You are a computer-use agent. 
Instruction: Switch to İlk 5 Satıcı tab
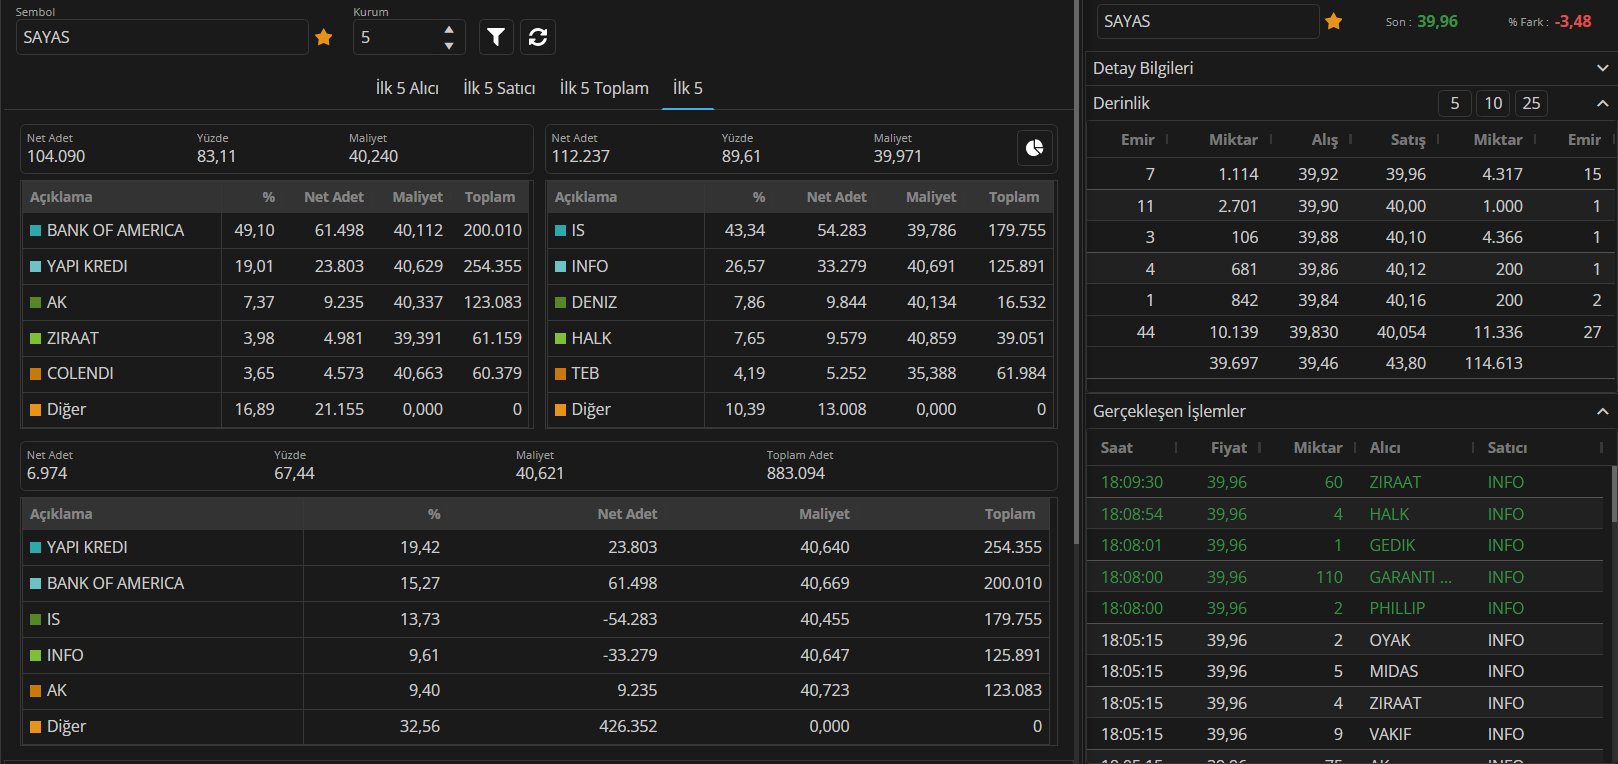[499, 88]
